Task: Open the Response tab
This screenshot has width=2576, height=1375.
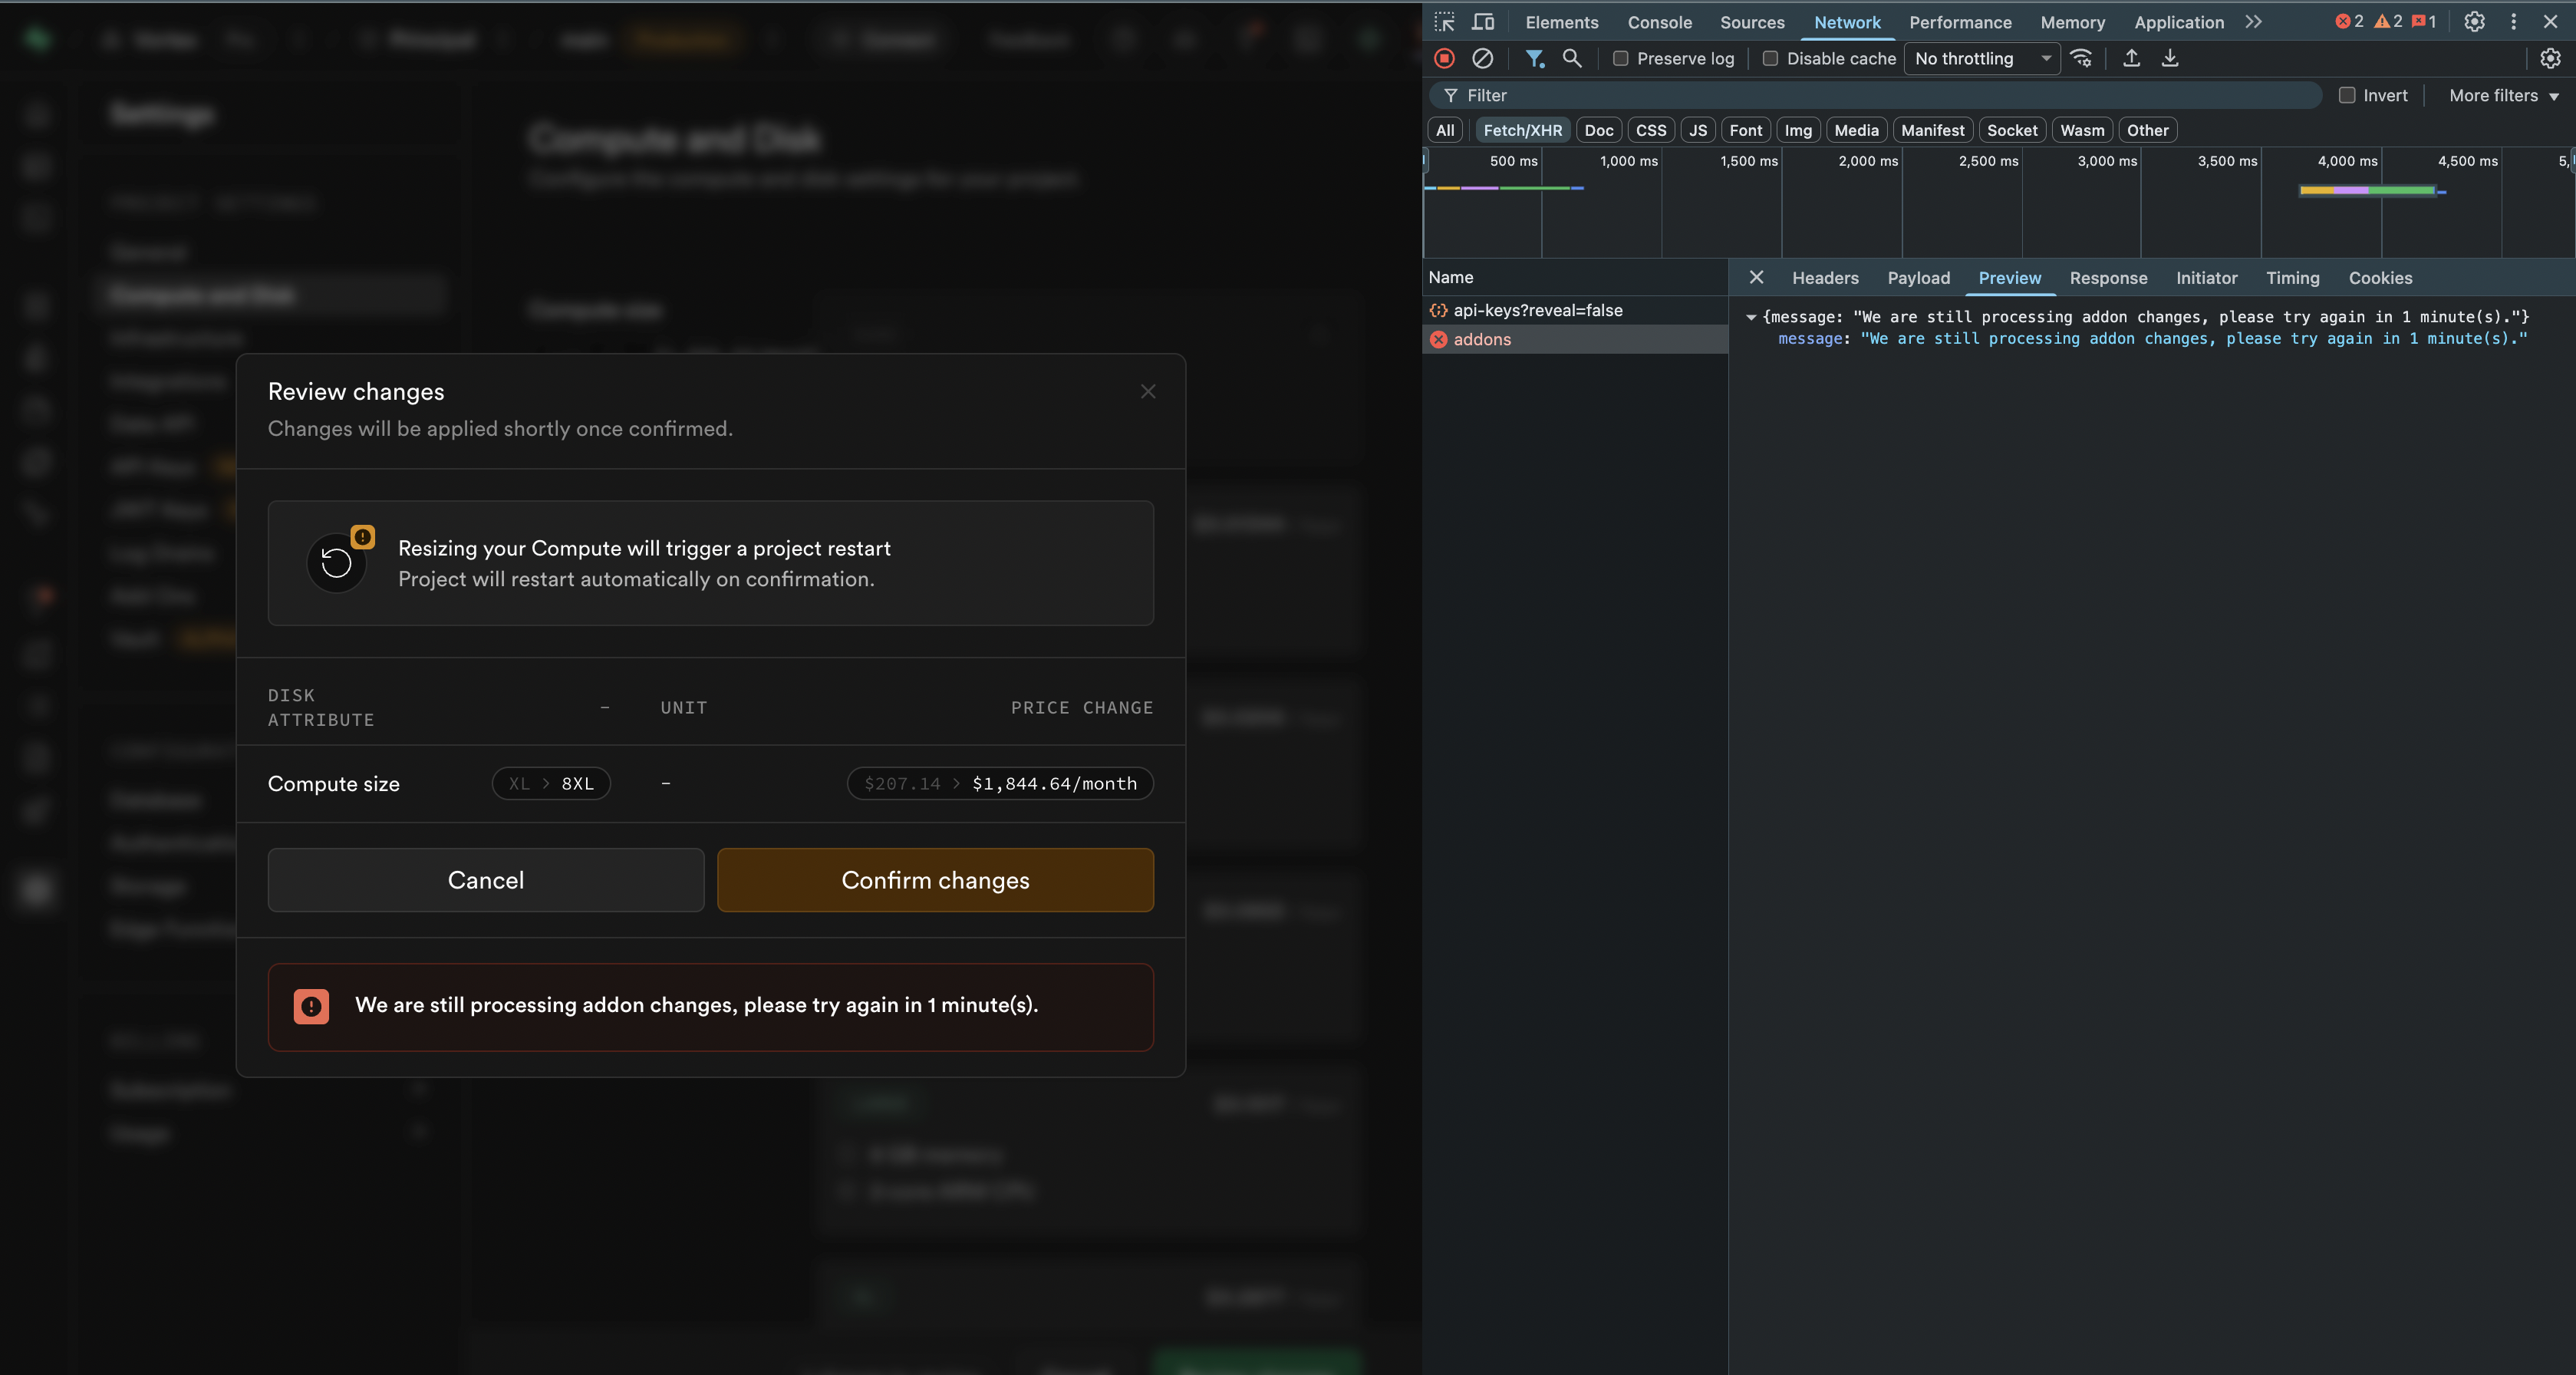Action: pyautogui.click(x=2108, y=278)
